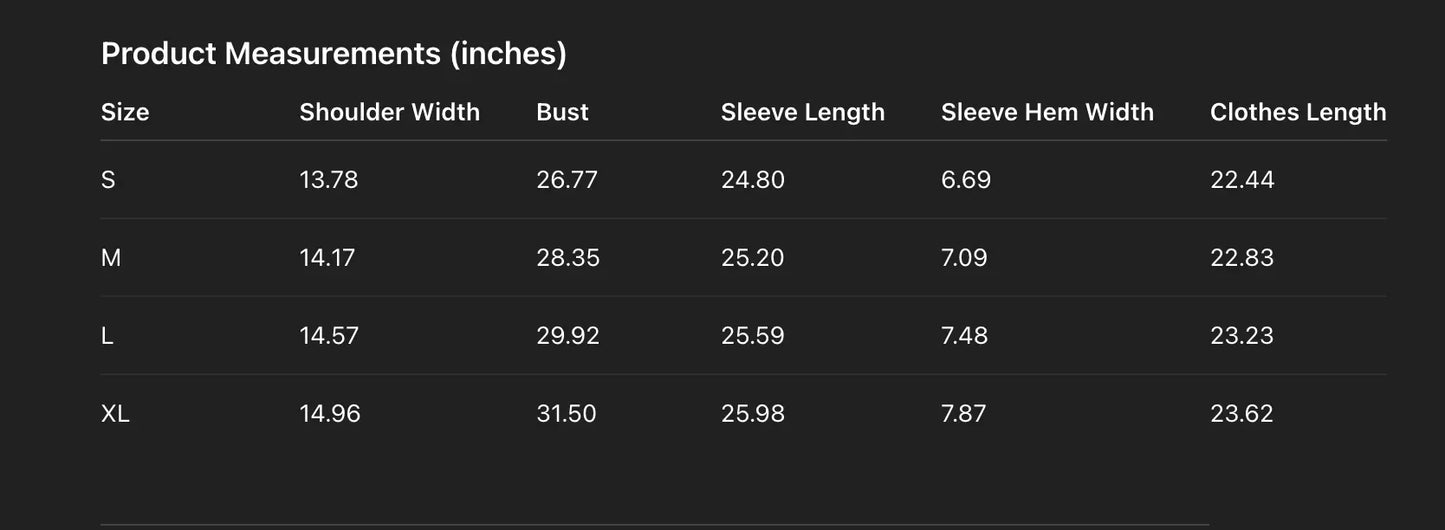Click the size L row label
The width and height of the screenshot is (1445, 530).
(x=107, y=336)
